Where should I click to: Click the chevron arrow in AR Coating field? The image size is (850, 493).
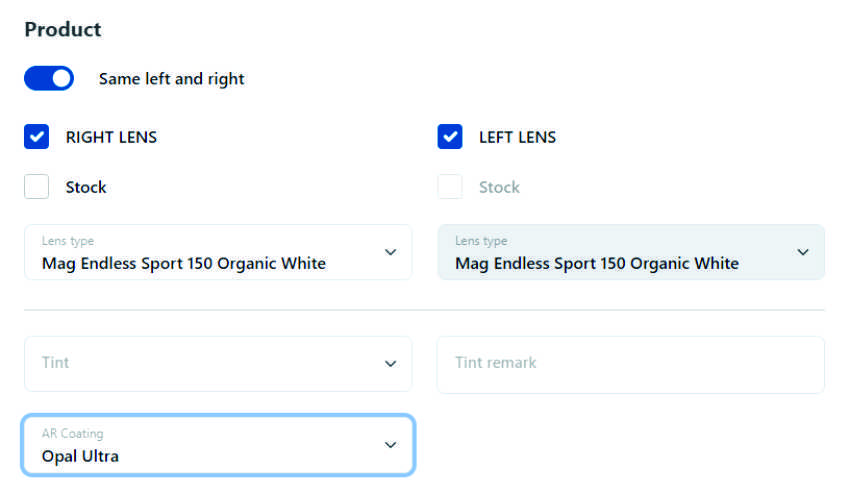point(391,445)
